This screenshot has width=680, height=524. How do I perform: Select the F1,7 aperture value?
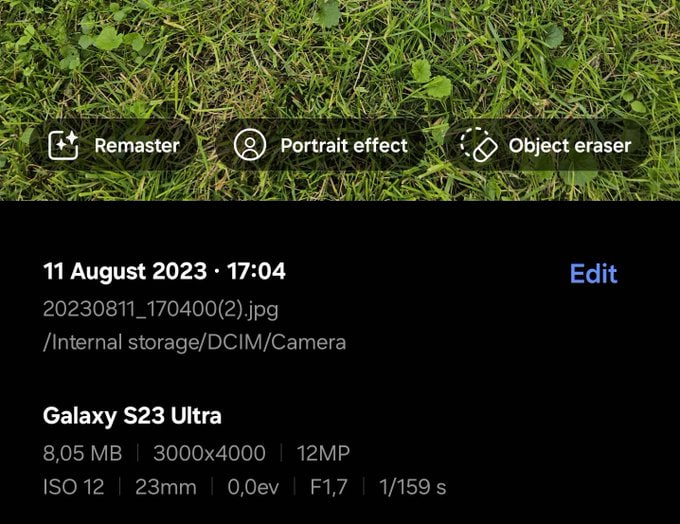pyautogui.click(x=329, y=487)
